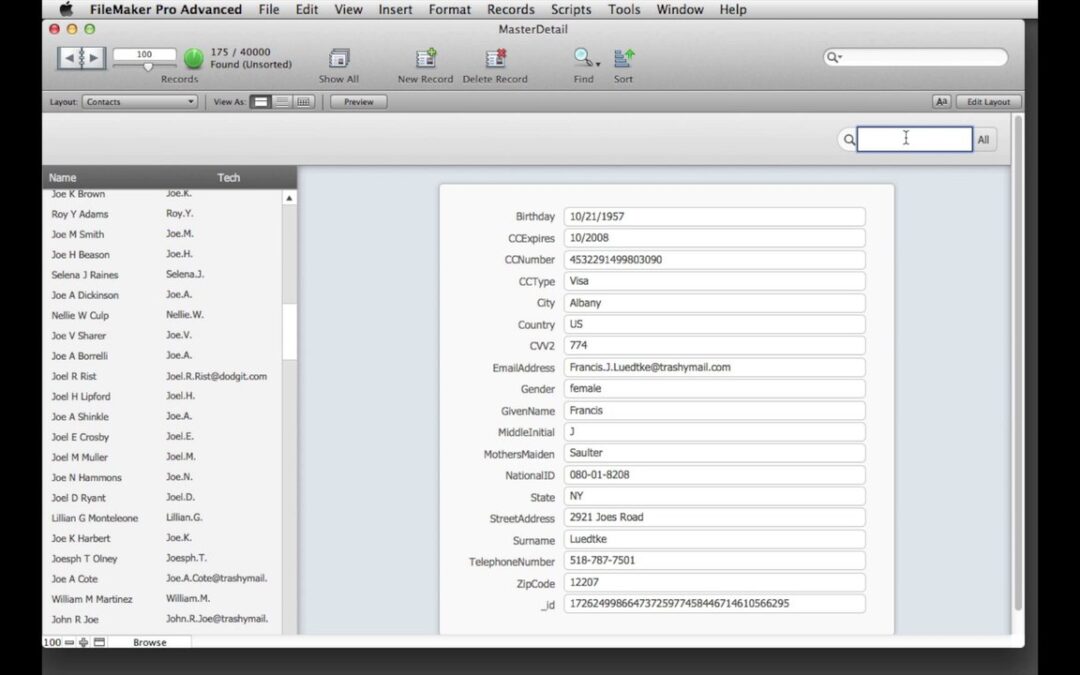The width and height of the screenshot is (1080, 675).
Task: Open the Window menu
Action: pyautogui.click(x=679, y=9)
